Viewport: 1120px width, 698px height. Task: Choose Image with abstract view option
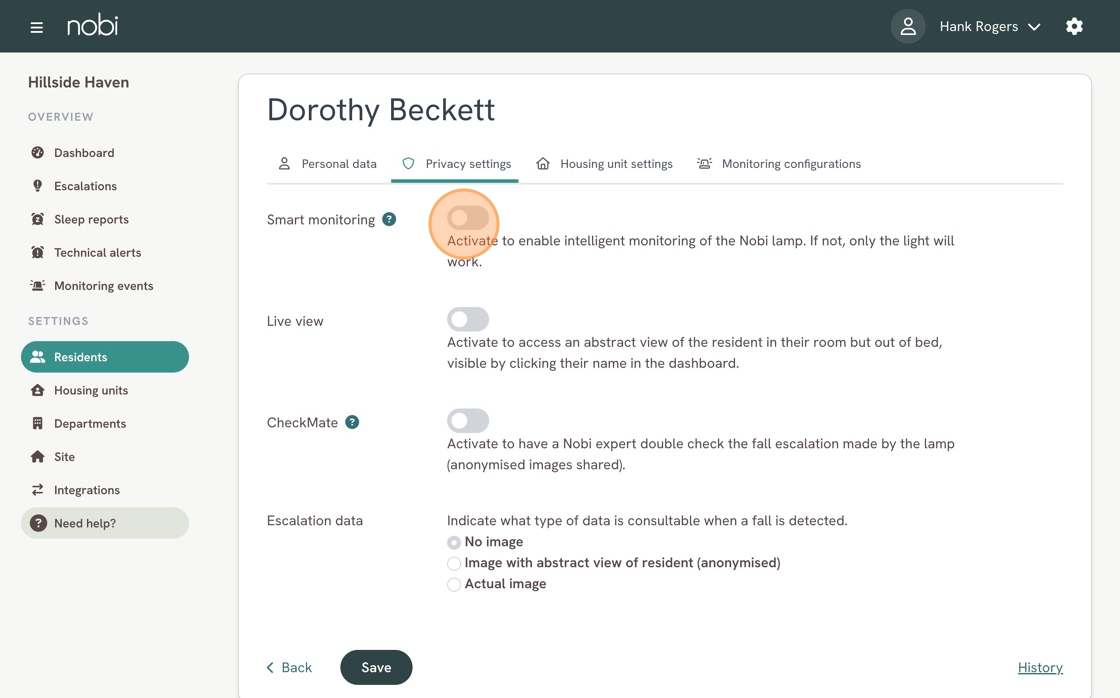coord(454,563)
